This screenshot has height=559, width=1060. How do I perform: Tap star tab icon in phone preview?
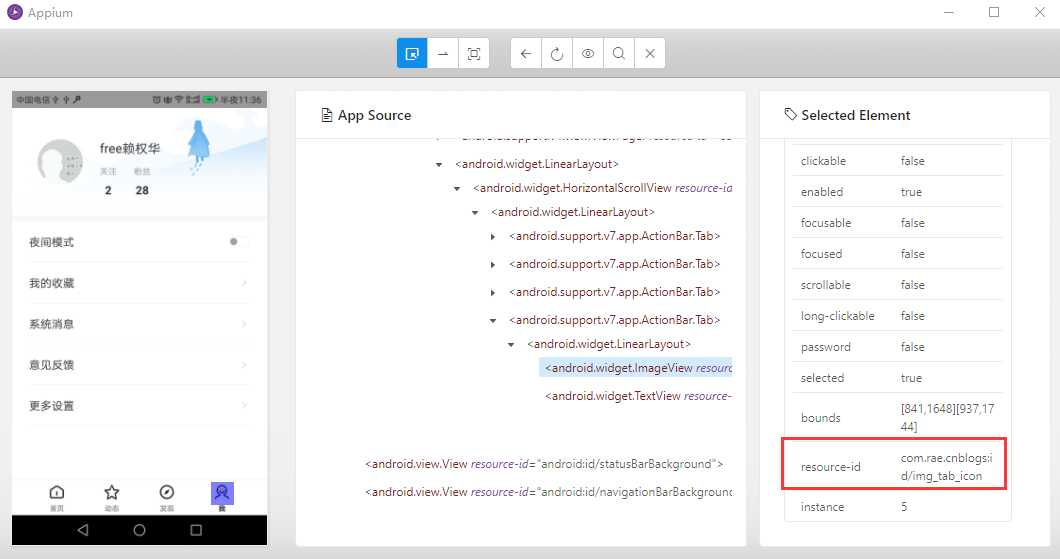pos(112,492)
